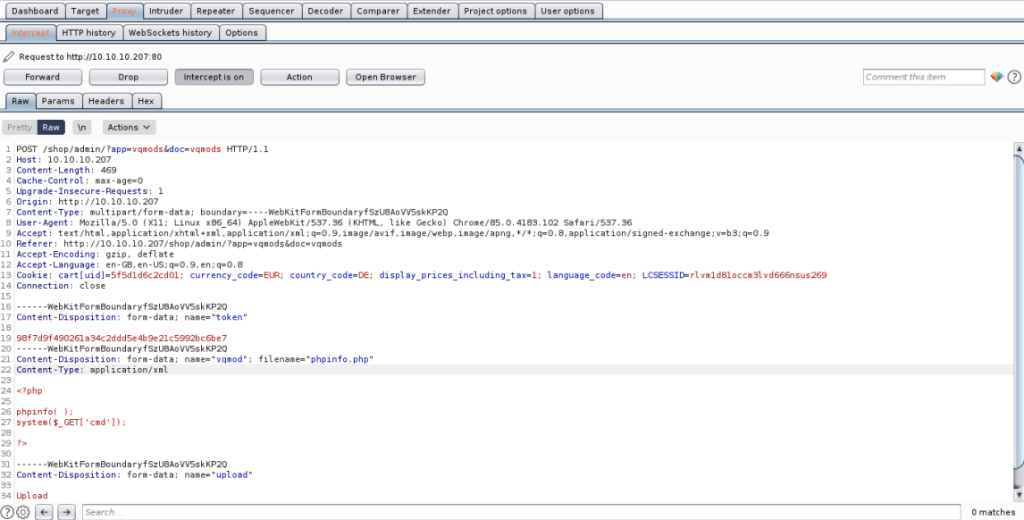
Task: Click the pencil edit icon beside request target
Action: [8, 57]
